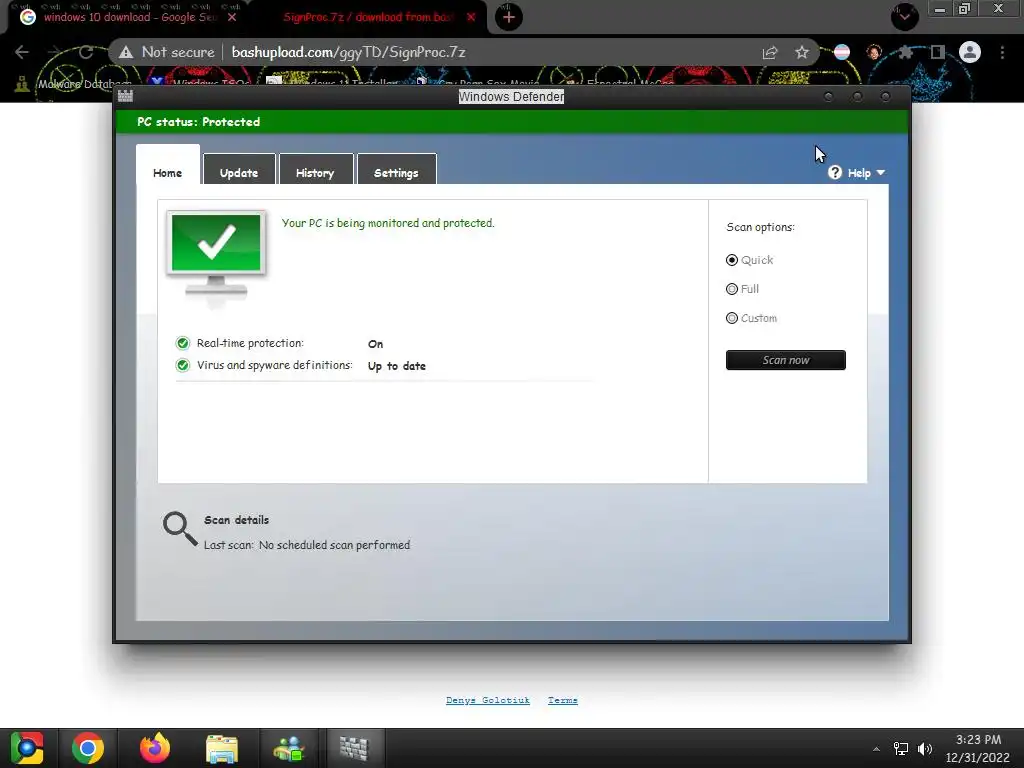
Task: Launch Firefox from the taskbar
Action: point(155,748)
